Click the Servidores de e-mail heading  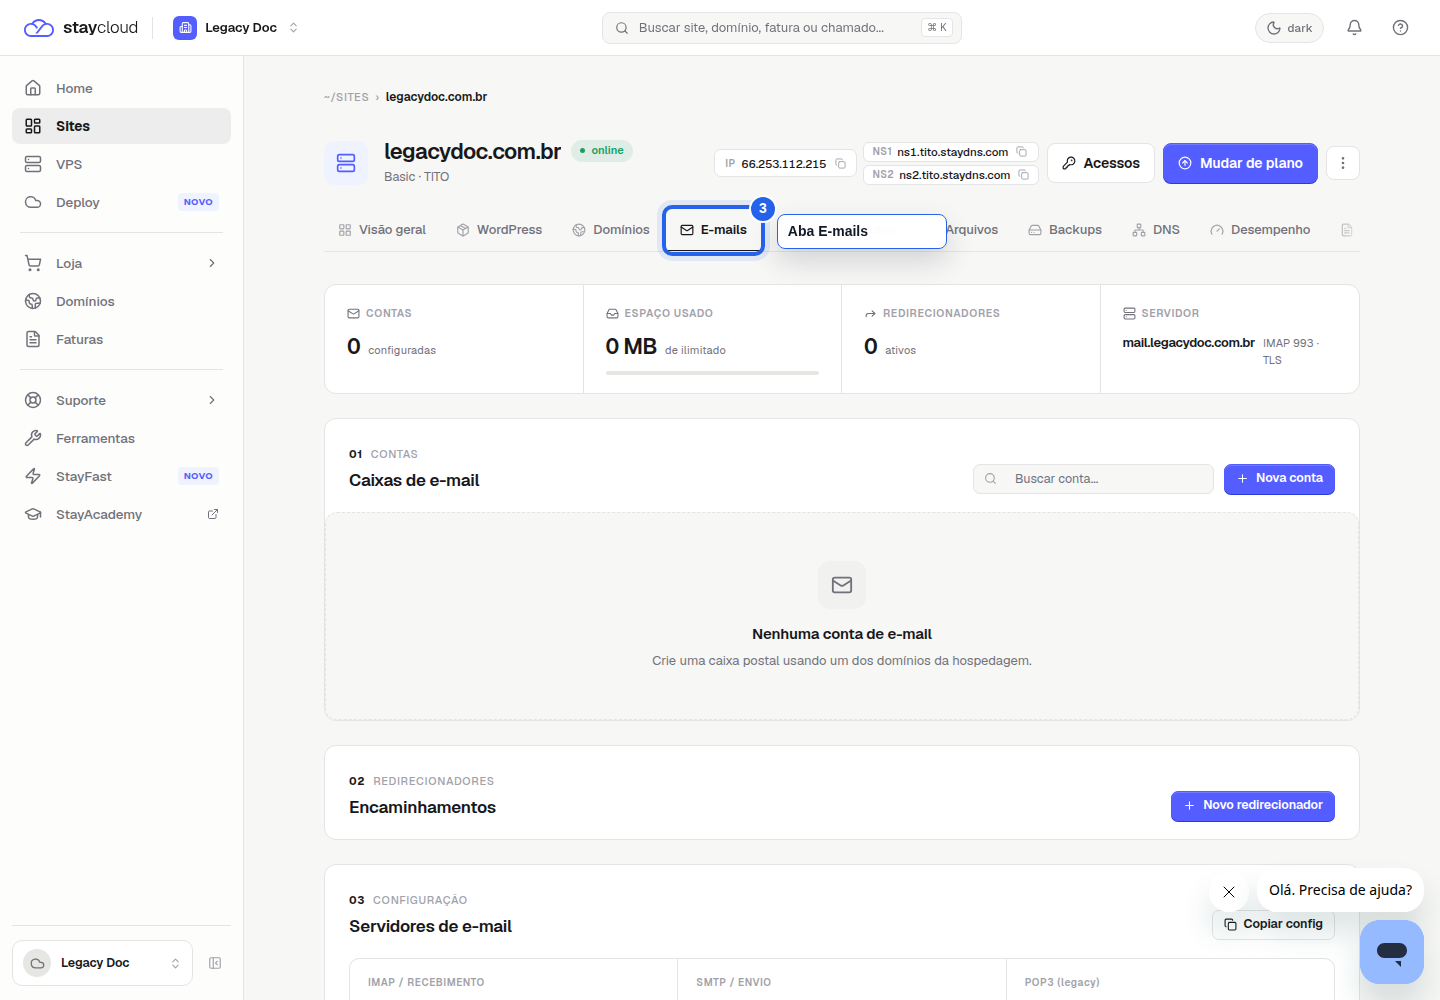(x=430, y=927)
